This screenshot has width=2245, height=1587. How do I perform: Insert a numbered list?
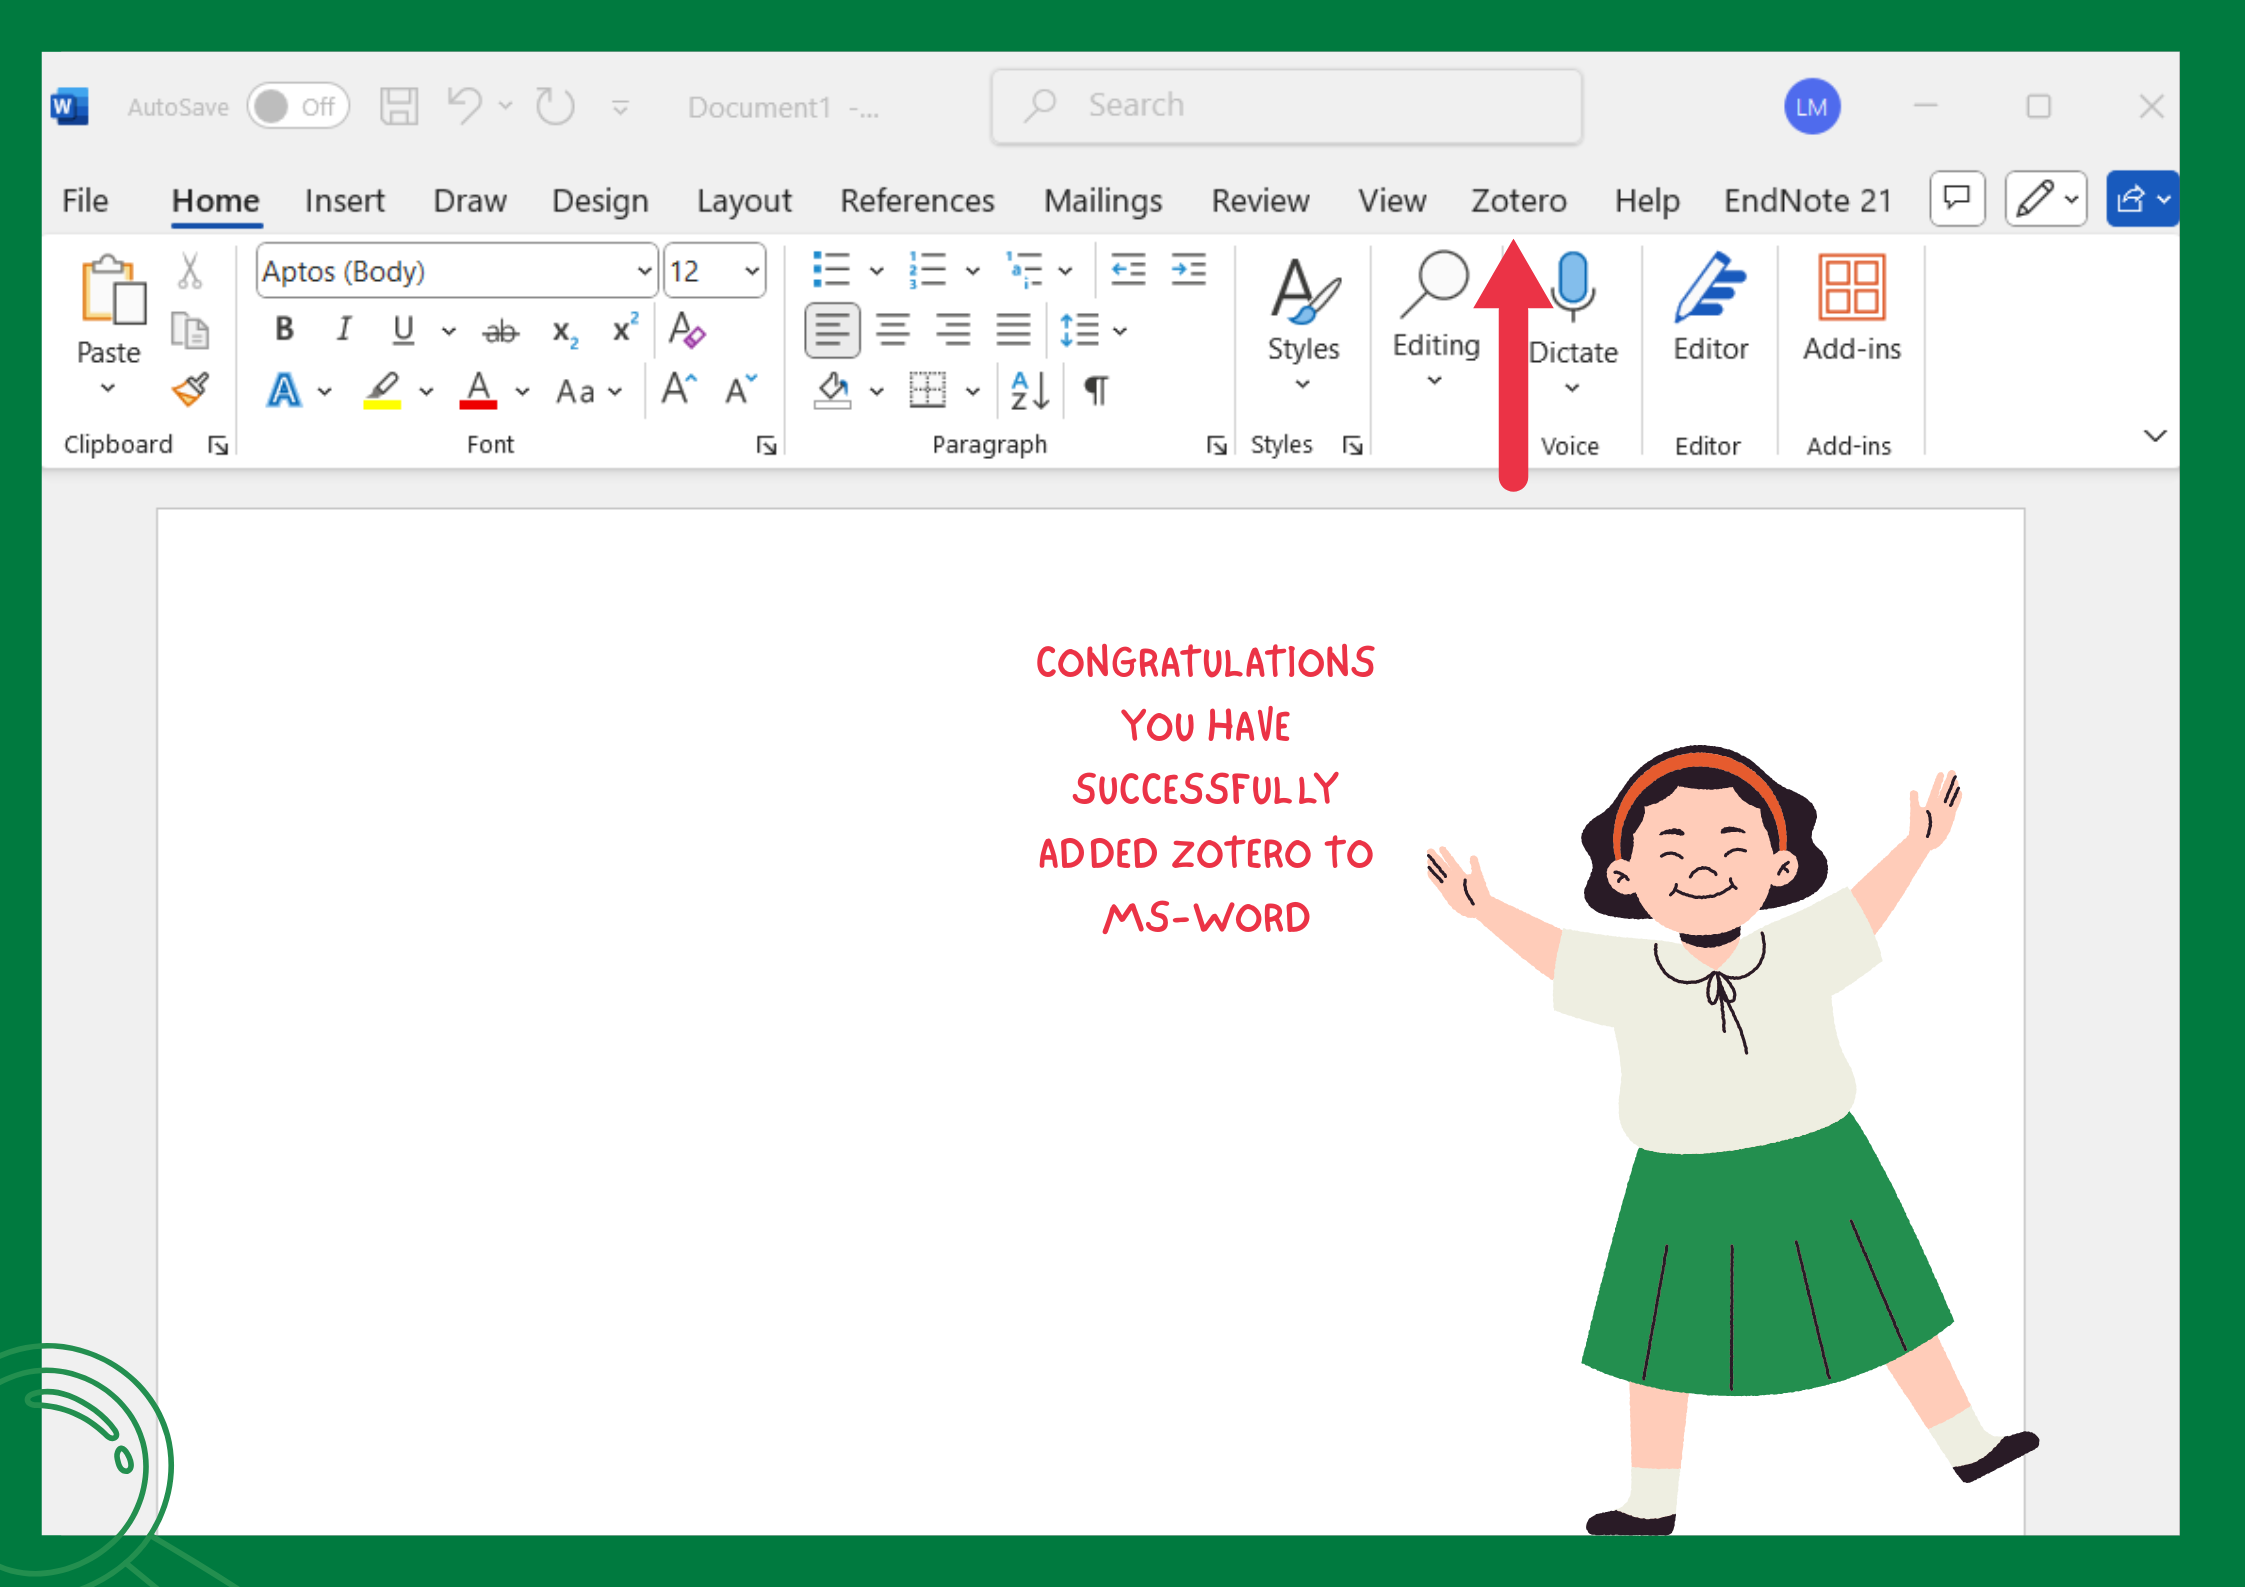[x=928, y=270]
